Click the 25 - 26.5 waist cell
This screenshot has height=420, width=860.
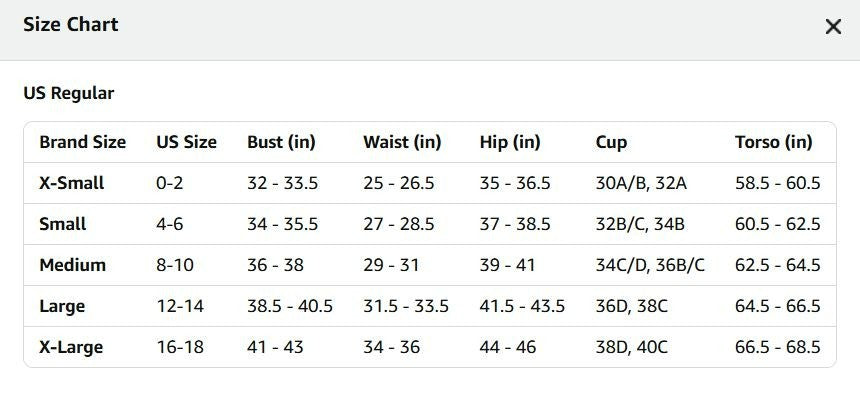tap(398, 183)
